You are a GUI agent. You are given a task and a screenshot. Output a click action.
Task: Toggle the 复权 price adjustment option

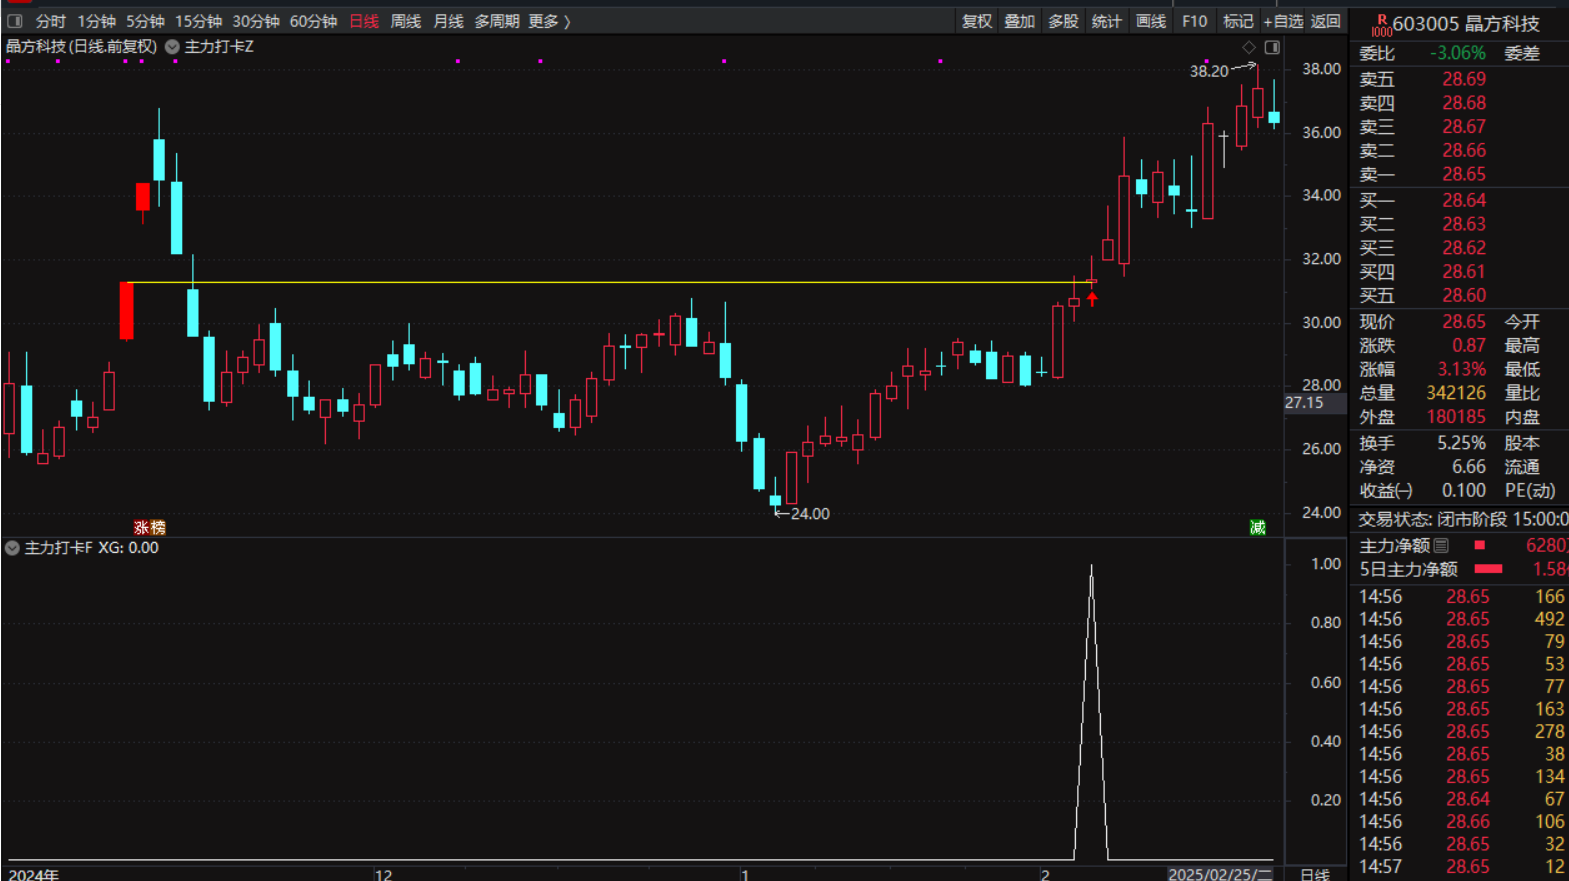pos(976,21)
